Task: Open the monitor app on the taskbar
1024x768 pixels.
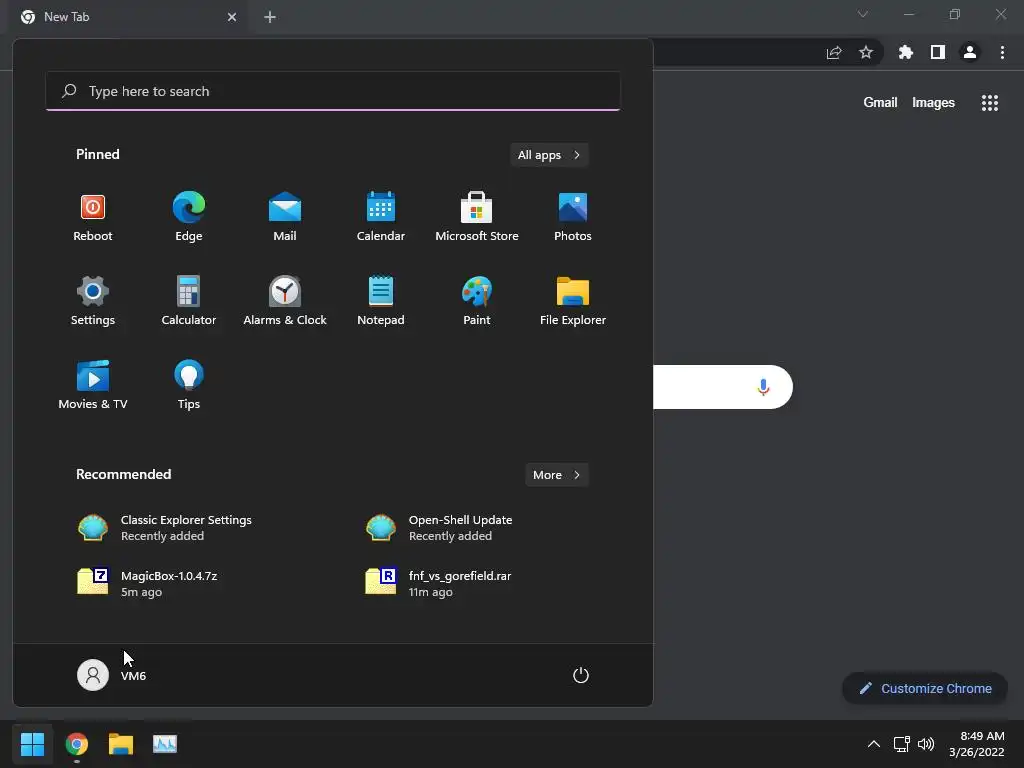Action: 165,744
